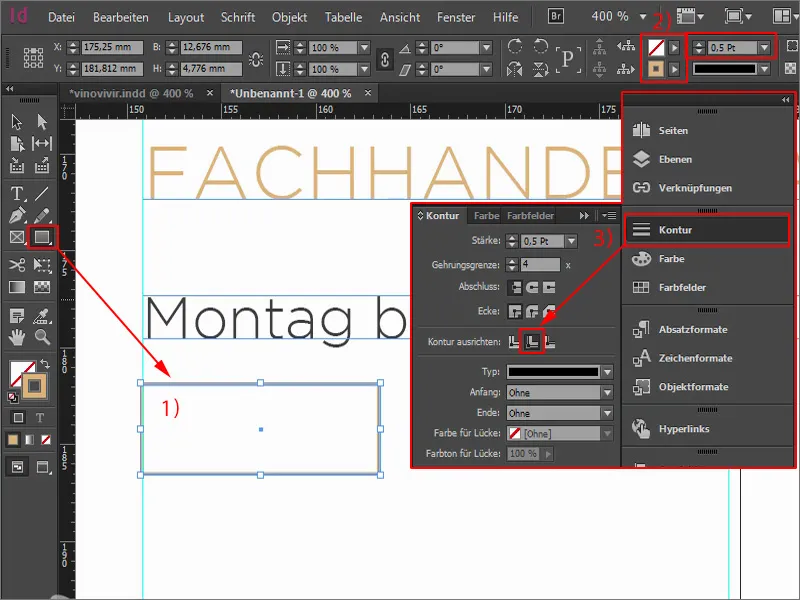800x600 pixels.
Task: Select the Scissors tool
Action: (x=17, y=265)
